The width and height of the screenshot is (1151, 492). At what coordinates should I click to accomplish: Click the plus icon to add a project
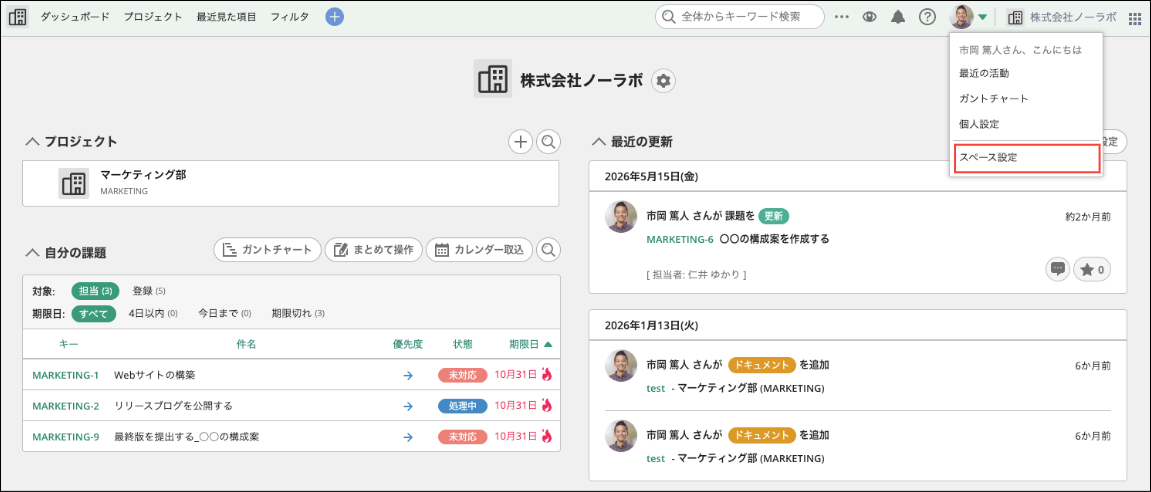pos(520,142)
